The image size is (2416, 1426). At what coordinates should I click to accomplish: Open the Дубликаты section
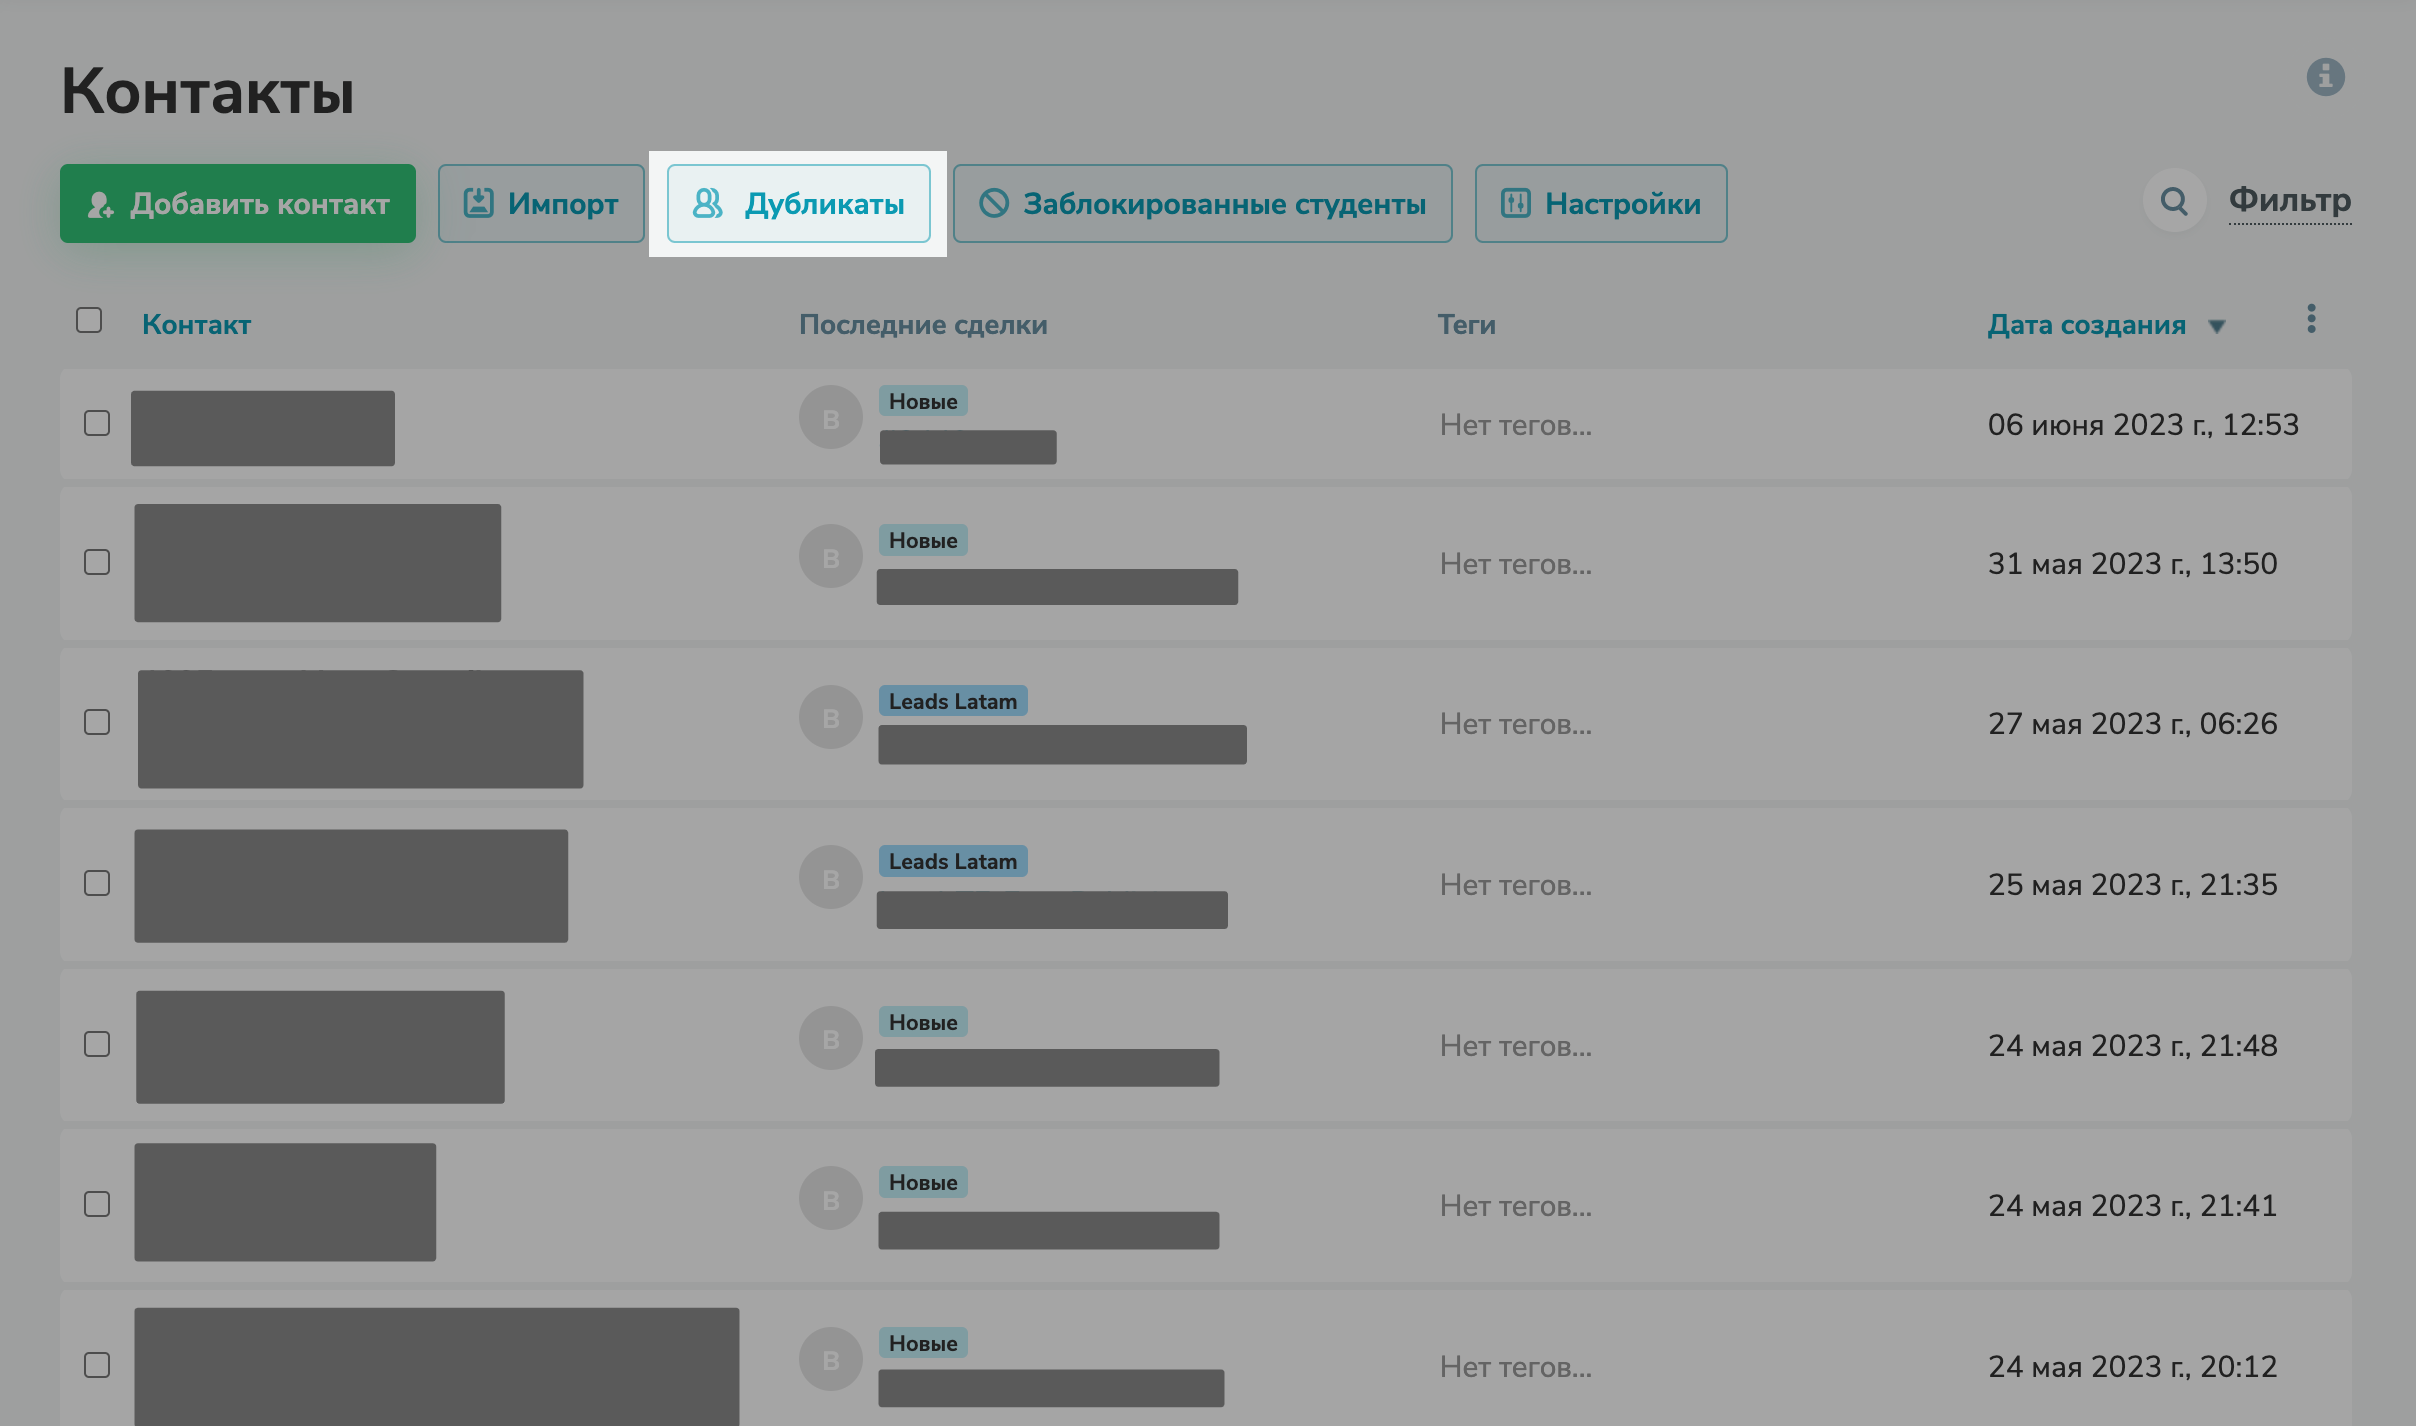pyautogui.click(x=798, y=204)
